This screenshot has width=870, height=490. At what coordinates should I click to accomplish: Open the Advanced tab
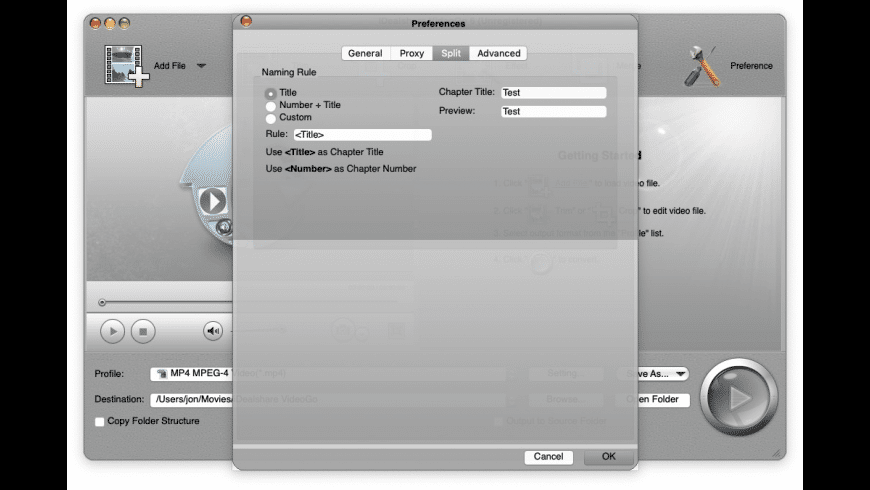pyautogui.click(x=498, y=53)
